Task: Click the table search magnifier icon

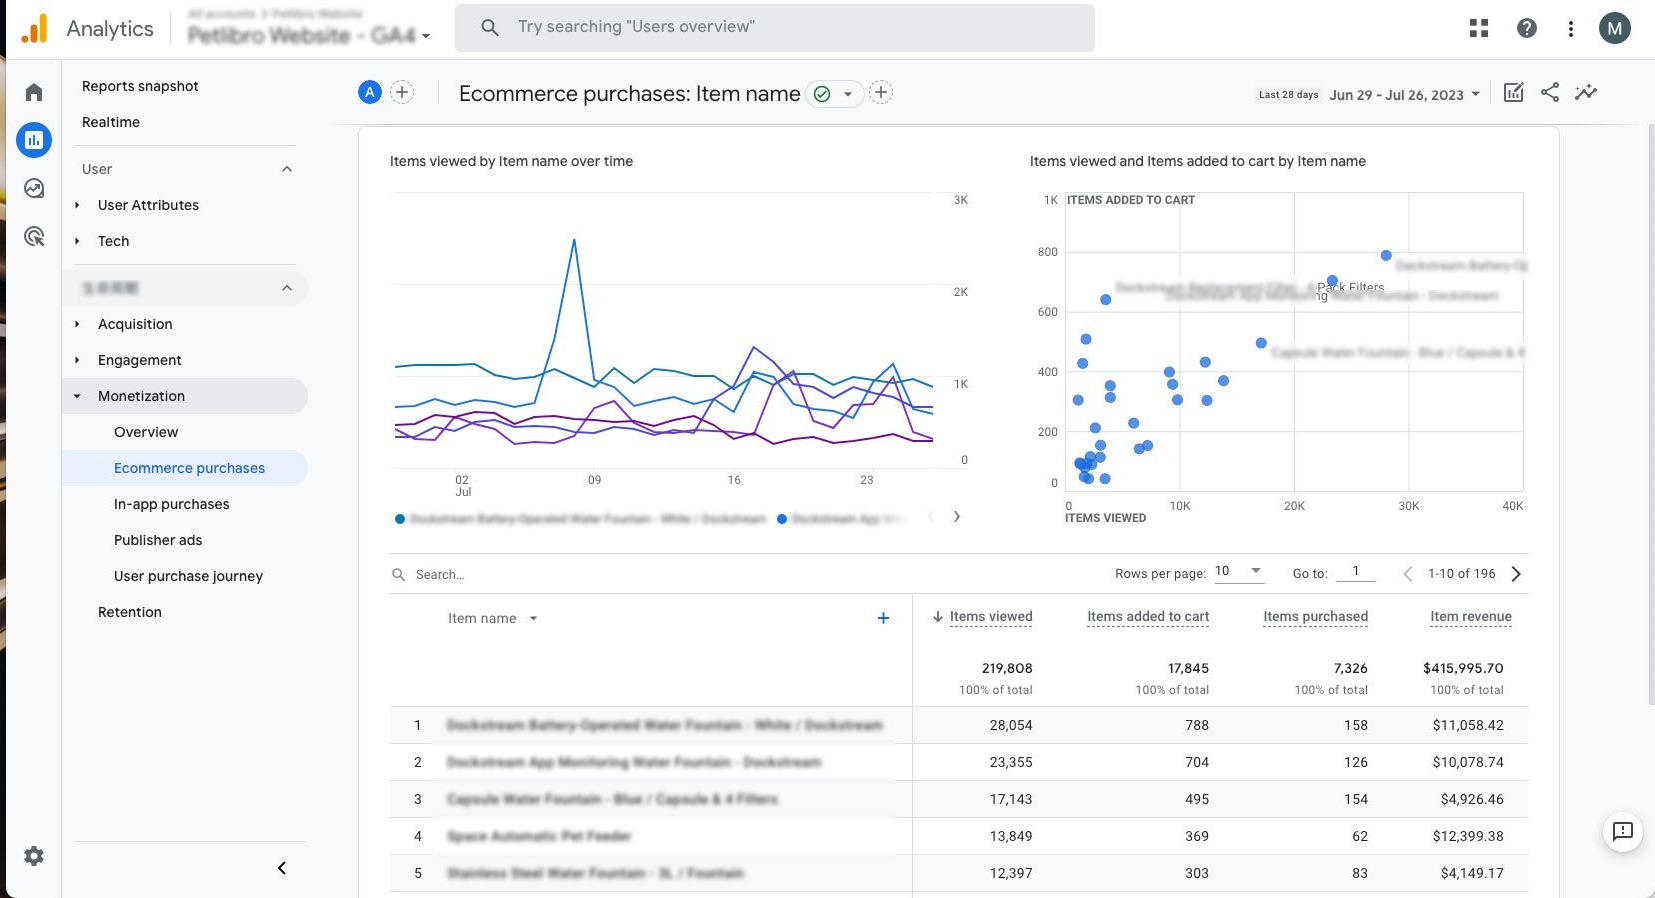Action: 399,575
